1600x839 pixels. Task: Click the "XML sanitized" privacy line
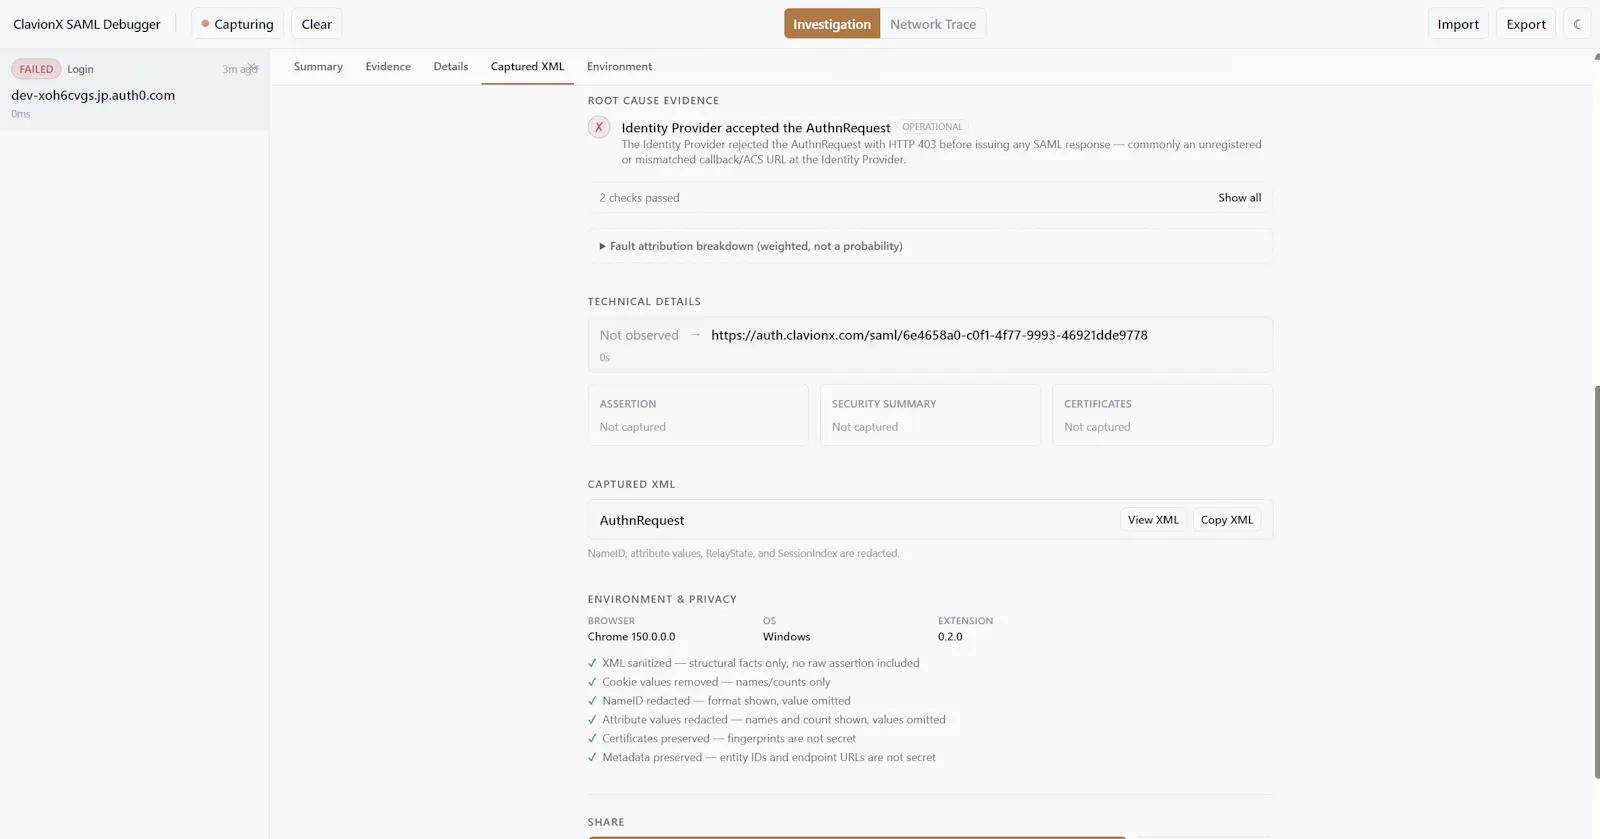click(760, 663)
